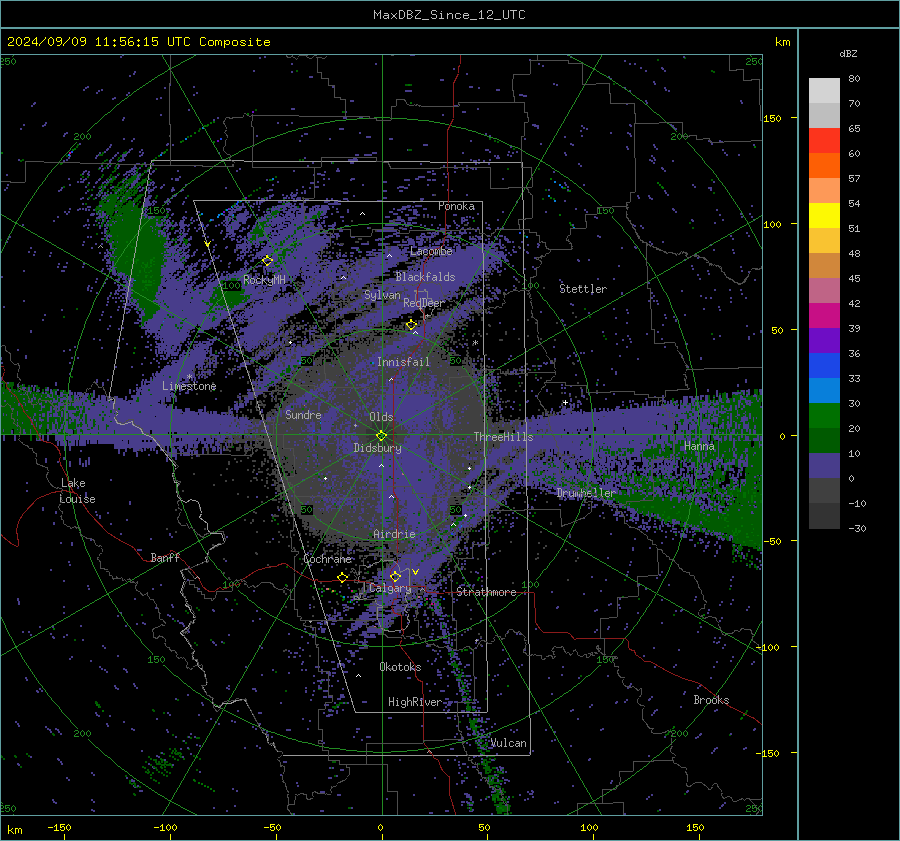The image size is (900, 841).
Task: Select the Didsbury label
Action: pyautogui.click(x=378, y=448)
